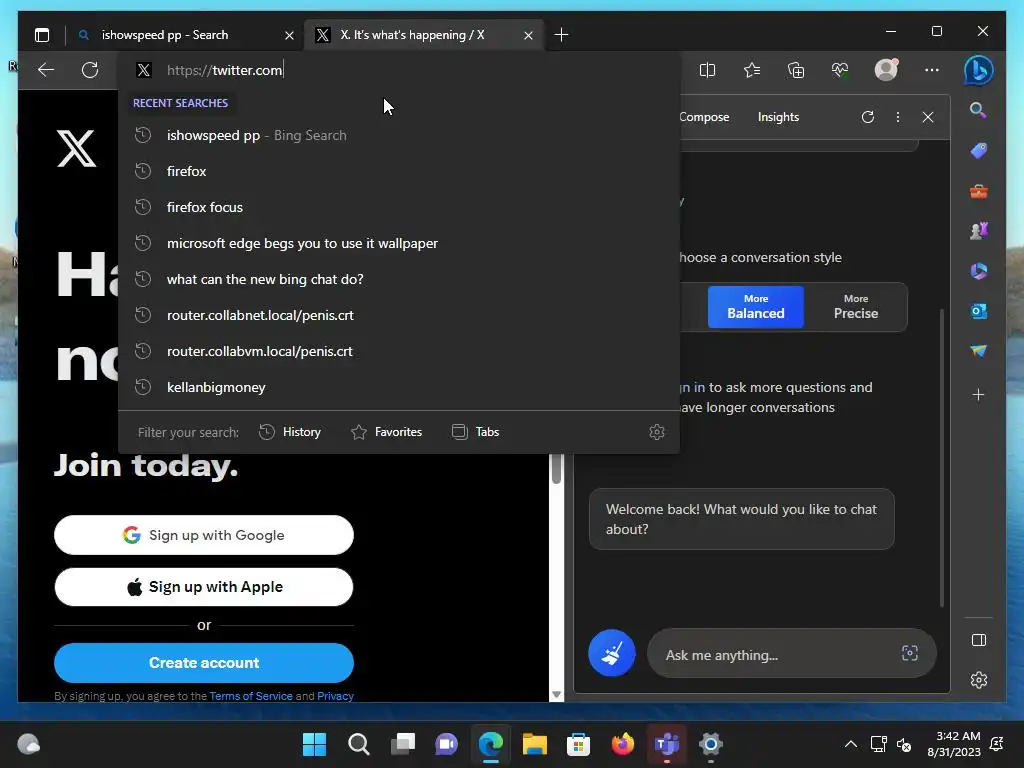Select More Precise conversation style
The height and width of the screenshot is (768, 1024).
click(856, 307)
